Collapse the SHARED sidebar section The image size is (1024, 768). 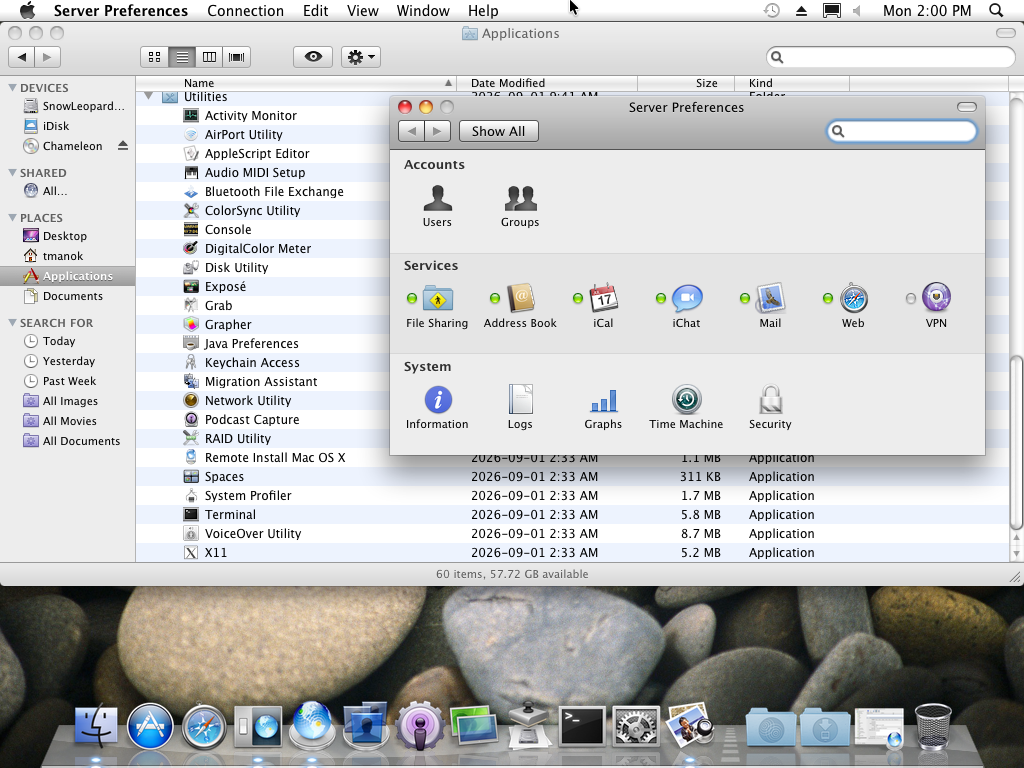coord(12,172)
